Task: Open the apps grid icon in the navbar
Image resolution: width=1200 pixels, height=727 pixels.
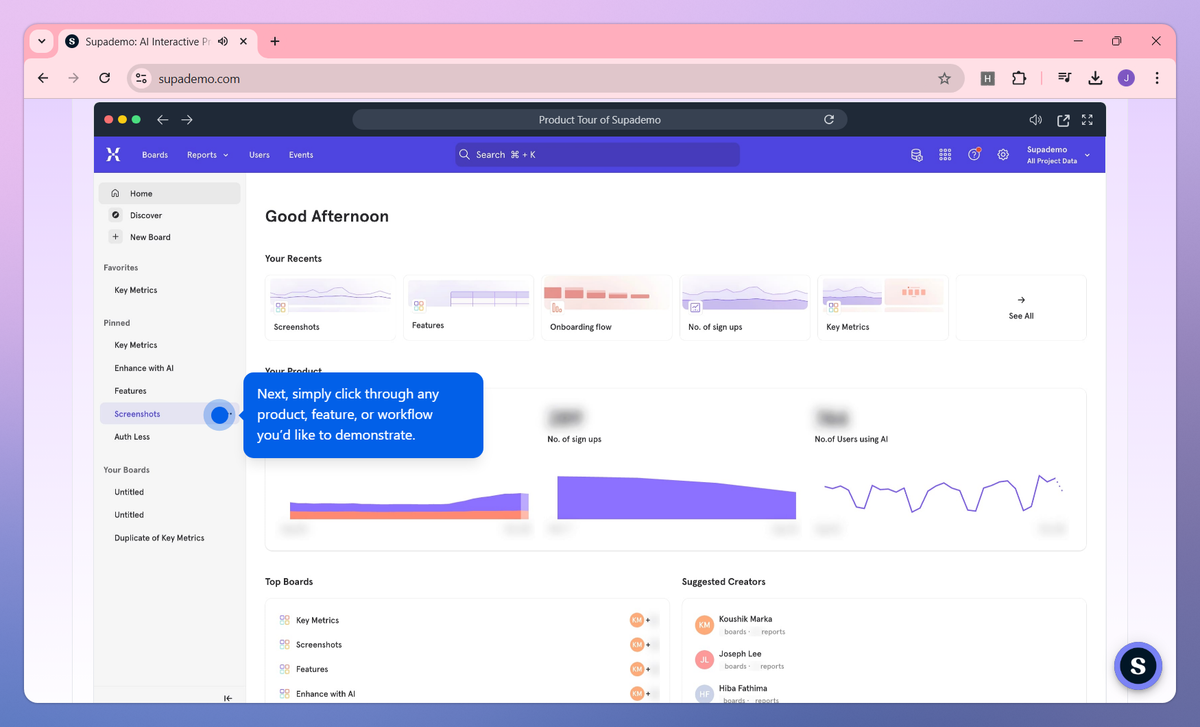Action: (945, 155)
